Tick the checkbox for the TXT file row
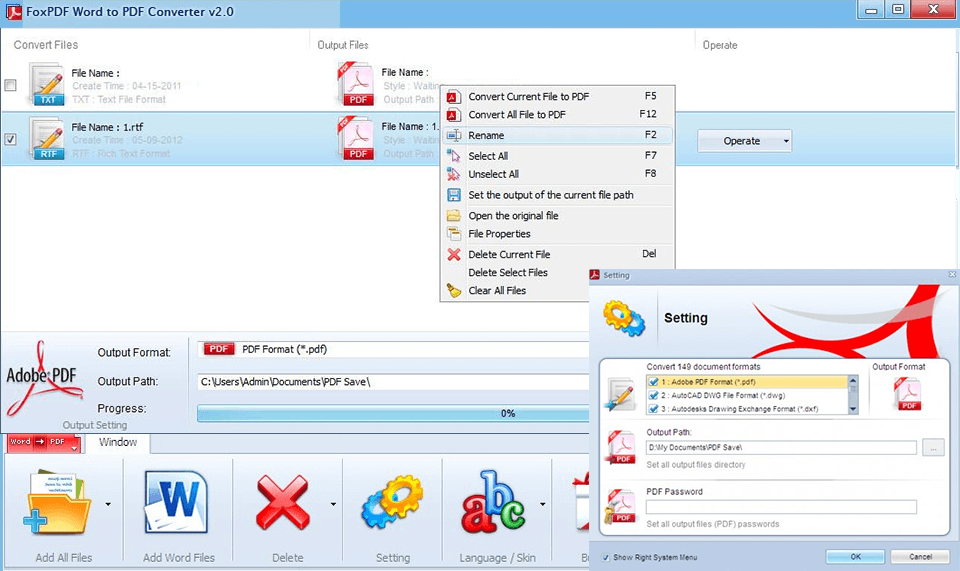The height and width of the screenshot is (571, 960). click(x=10, y=85)
